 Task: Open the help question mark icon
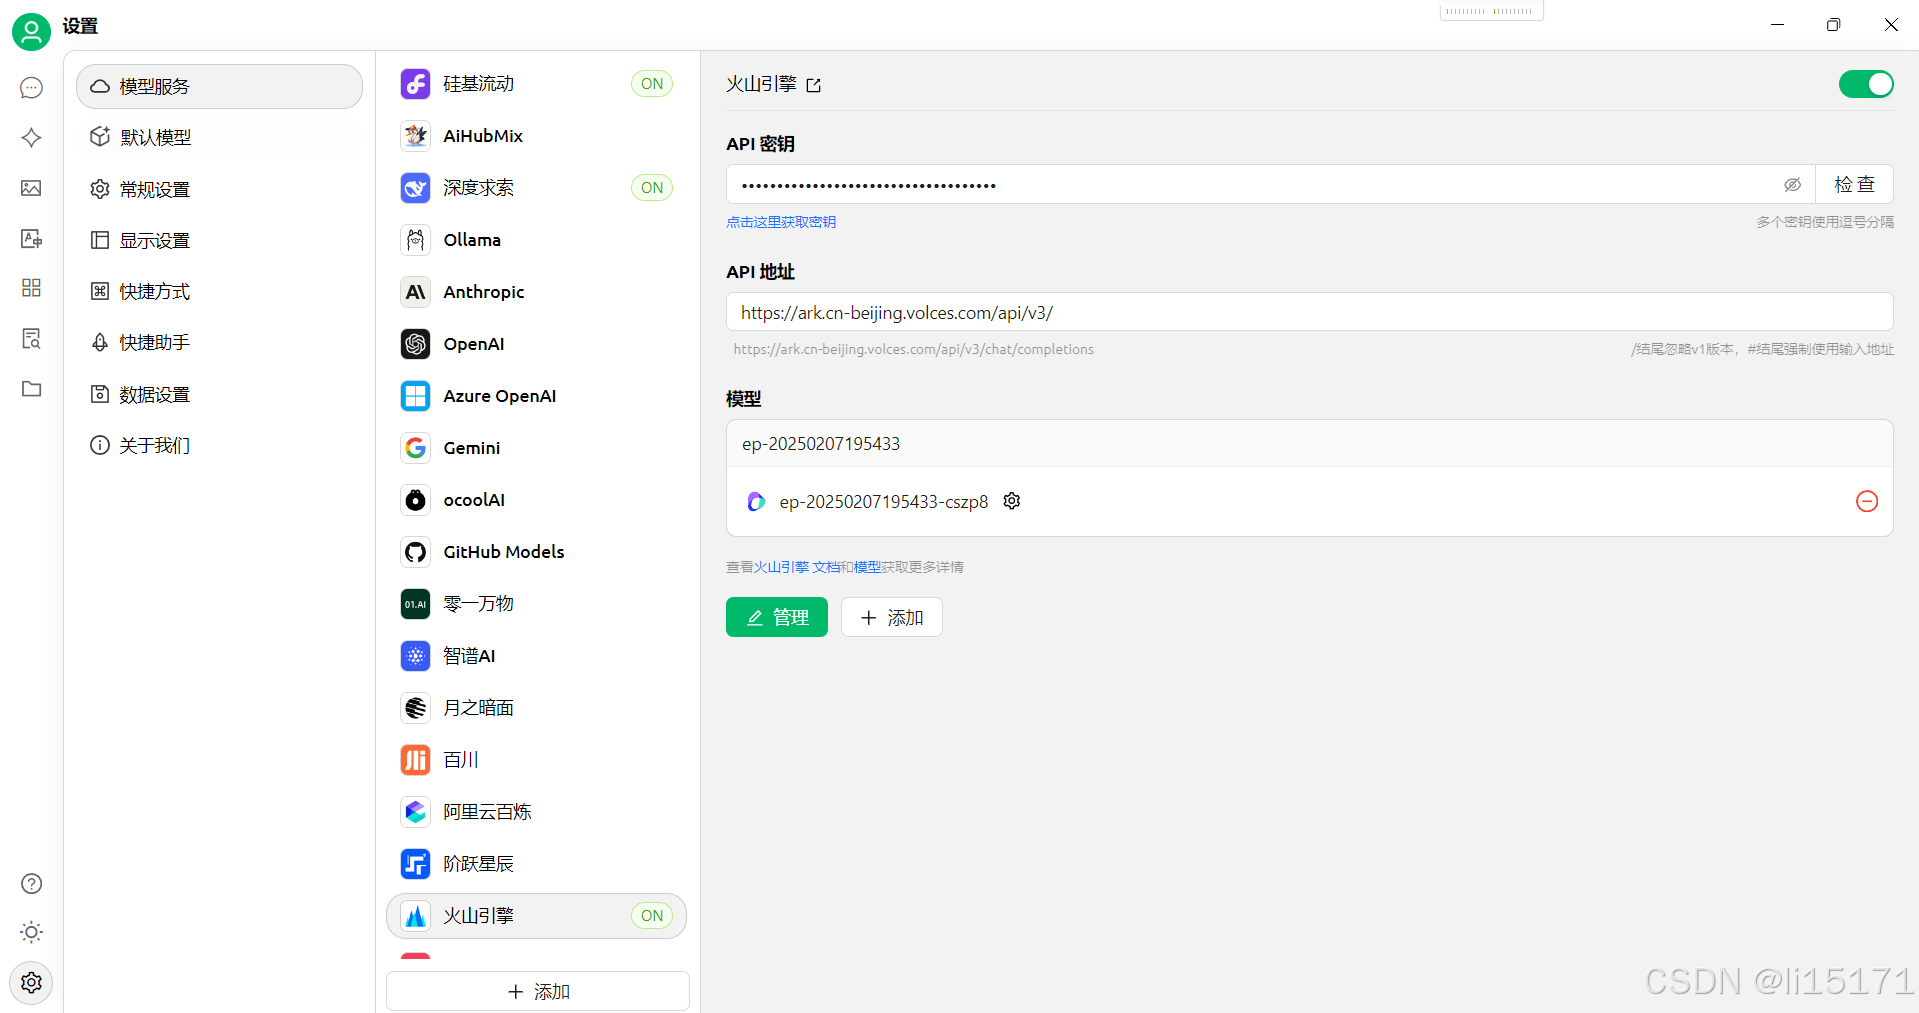(31, 884)
